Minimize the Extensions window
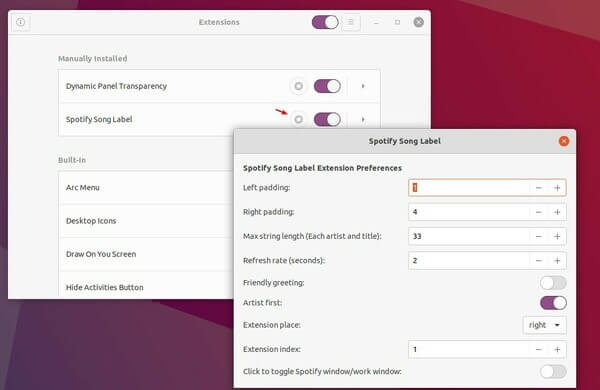Image resolution: width=600 pixels, height=390 pixels. coord(376,23)
